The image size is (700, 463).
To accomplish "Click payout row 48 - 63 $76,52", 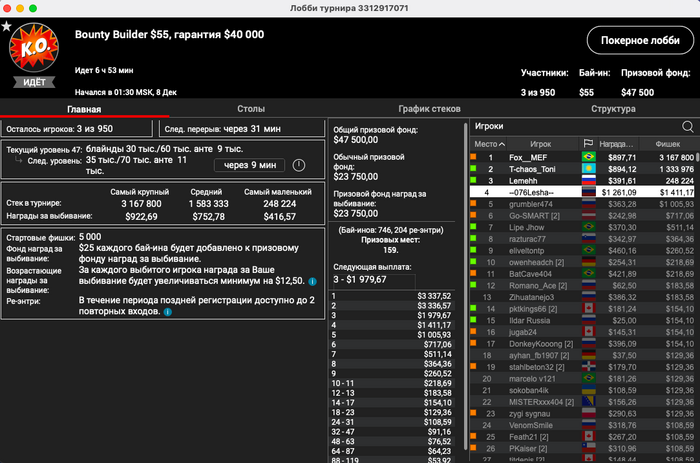I will pos(392,441).
